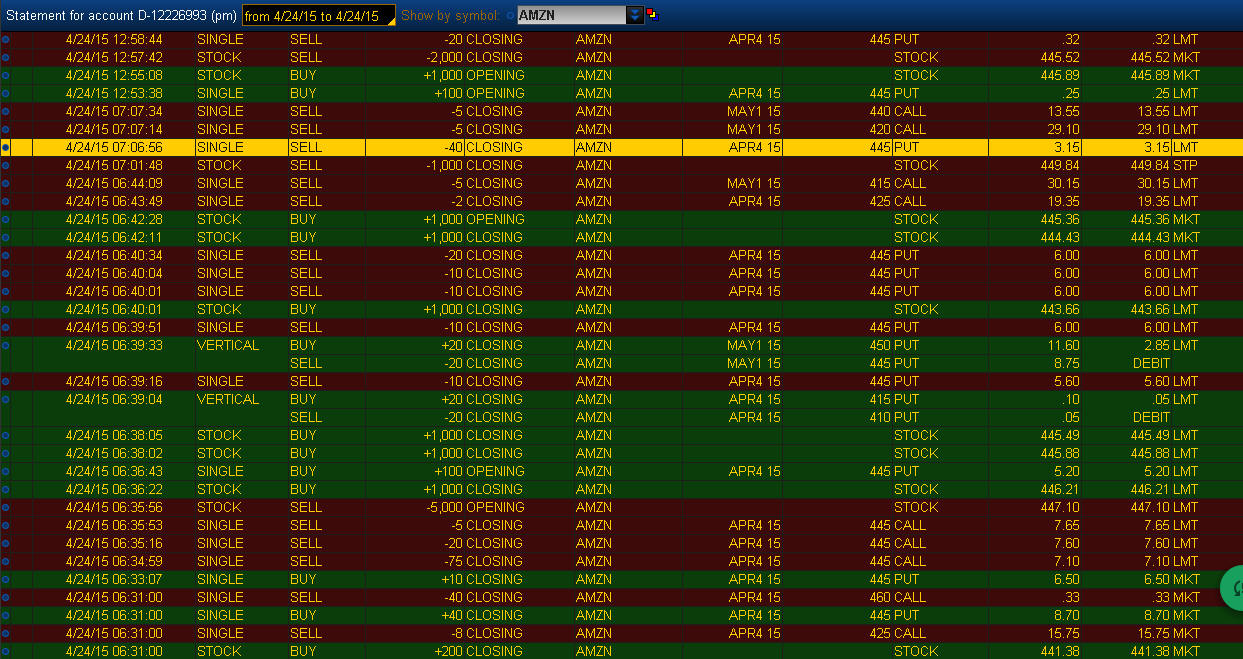Click the blue indicator left of the AMZN symbol box
The image size is (1243, 659).
(511, 16)
